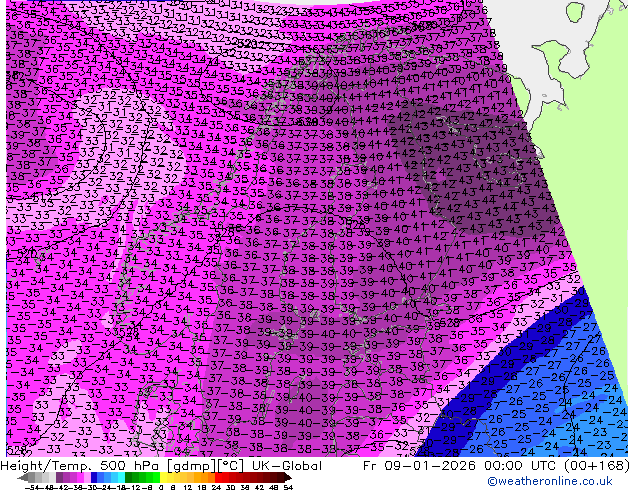Click the light pink swatch left of dark blue
This screenshot has height=490, width=634.
click(x=87, y=477)
